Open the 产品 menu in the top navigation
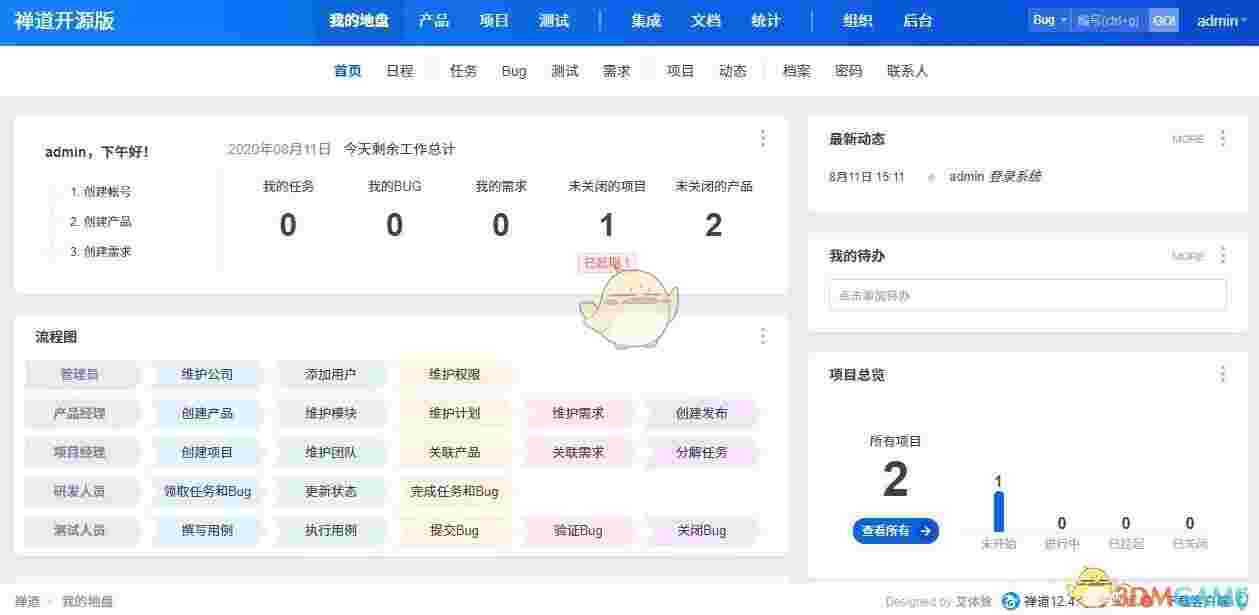Screen dimensions: 1259x615 click(x=433, y=19)
